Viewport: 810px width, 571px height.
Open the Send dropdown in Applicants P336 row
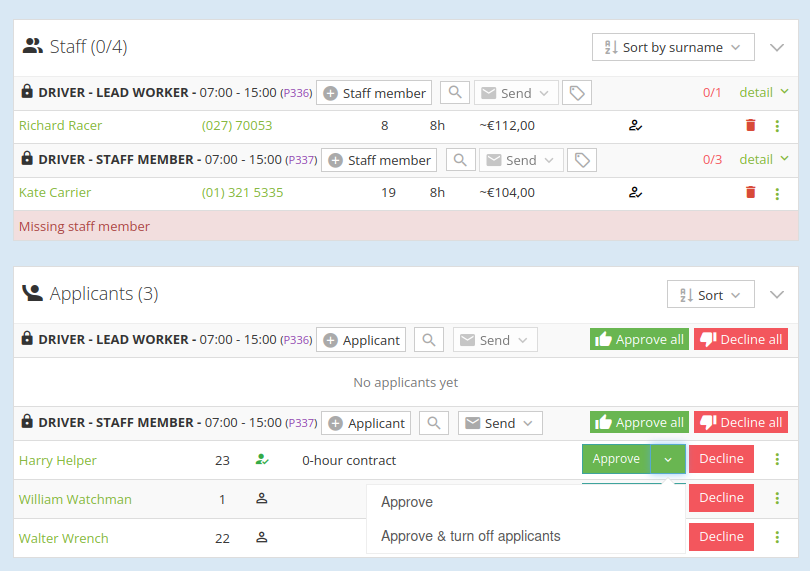click(495, 340)
